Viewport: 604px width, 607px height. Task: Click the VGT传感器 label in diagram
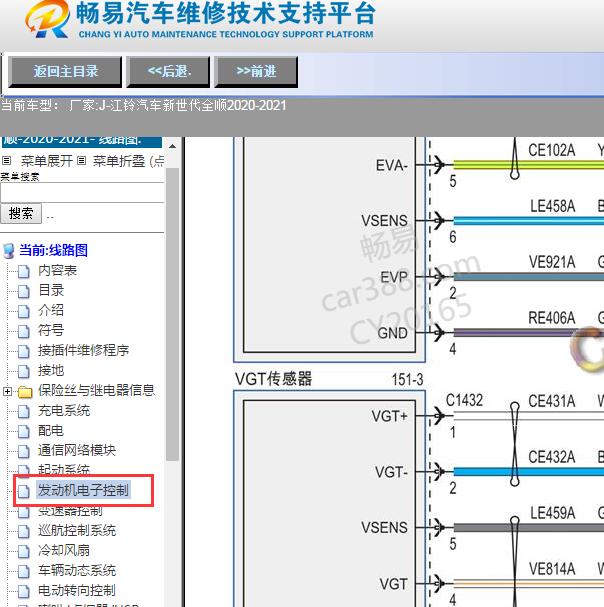click(x=273, y=379)
